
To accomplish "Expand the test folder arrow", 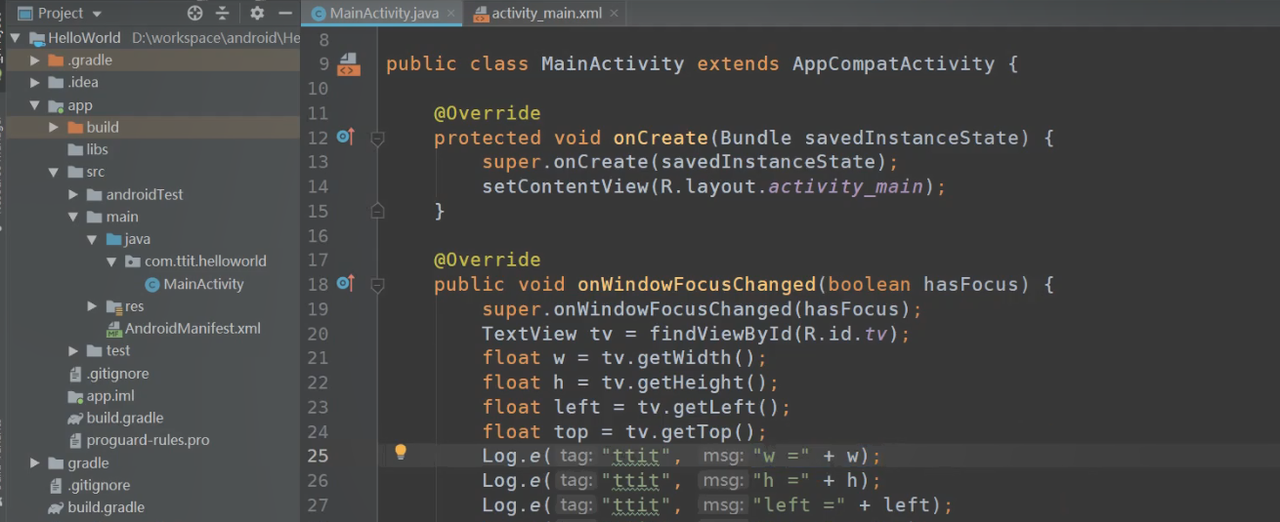I will pyautogui.click(x=73, y=350).
